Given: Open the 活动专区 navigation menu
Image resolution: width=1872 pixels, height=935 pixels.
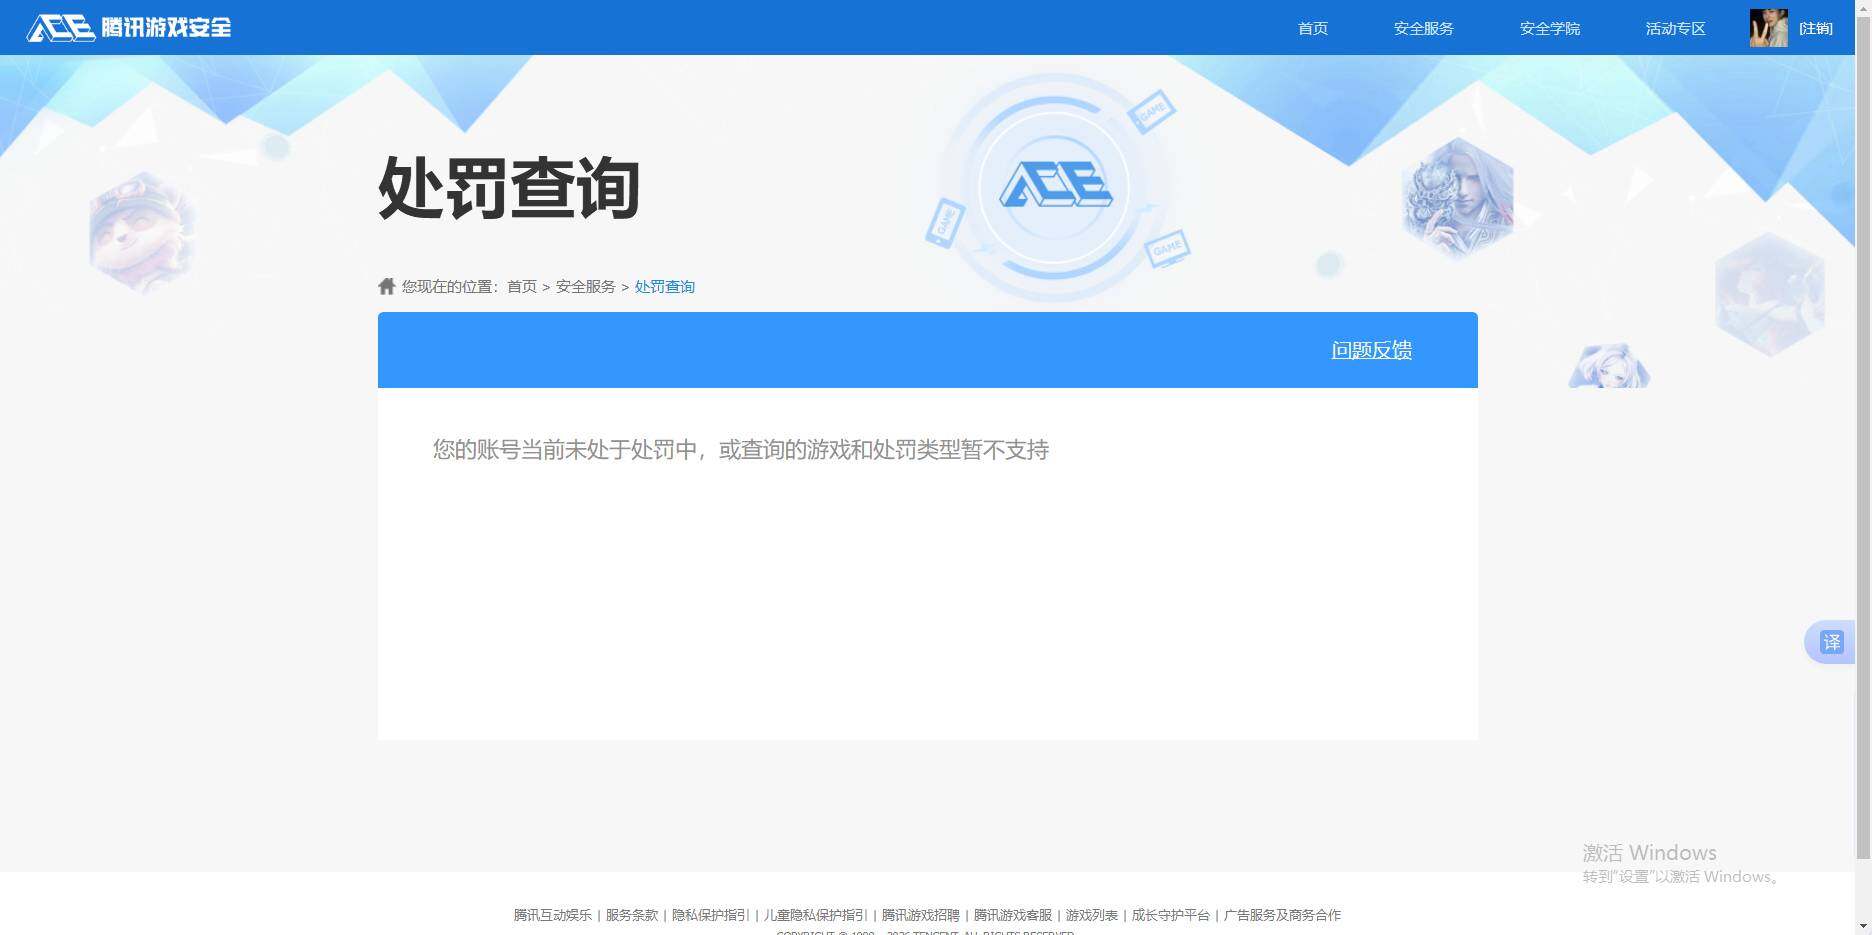Looking at the screenshot, I should coord(1675,28).
